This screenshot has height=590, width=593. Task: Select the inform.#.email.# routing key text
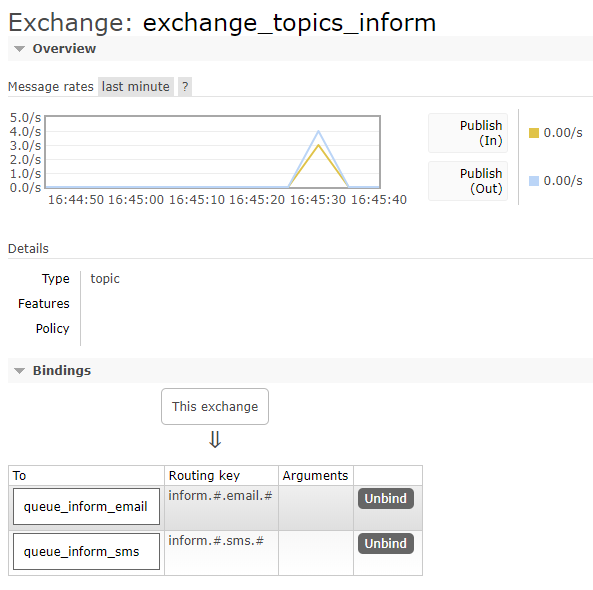click(220, 495)
